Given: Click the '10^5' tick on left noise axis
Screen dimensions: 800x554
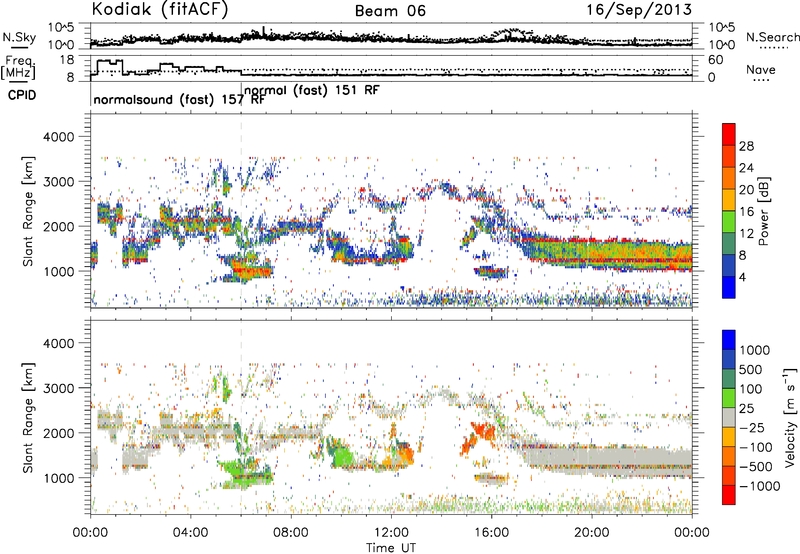Looking at the screenshot, I should [61, 27].
